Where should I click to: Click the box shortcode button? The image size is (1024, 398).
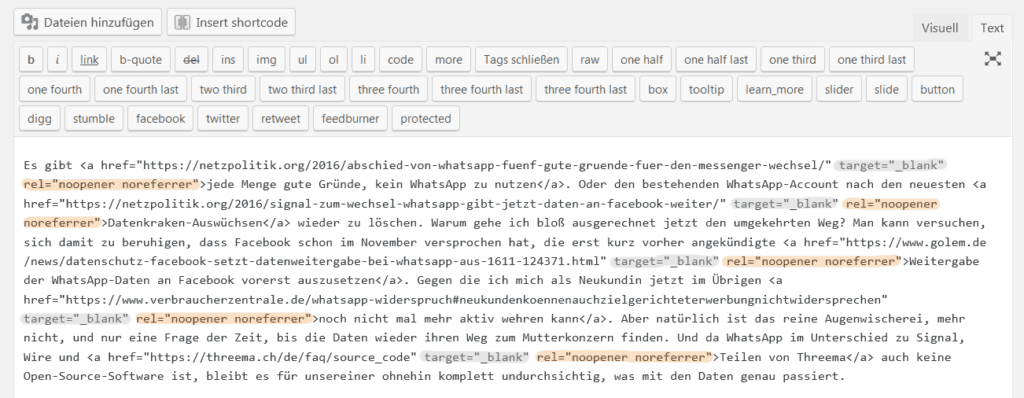click(x=658, y=90)
